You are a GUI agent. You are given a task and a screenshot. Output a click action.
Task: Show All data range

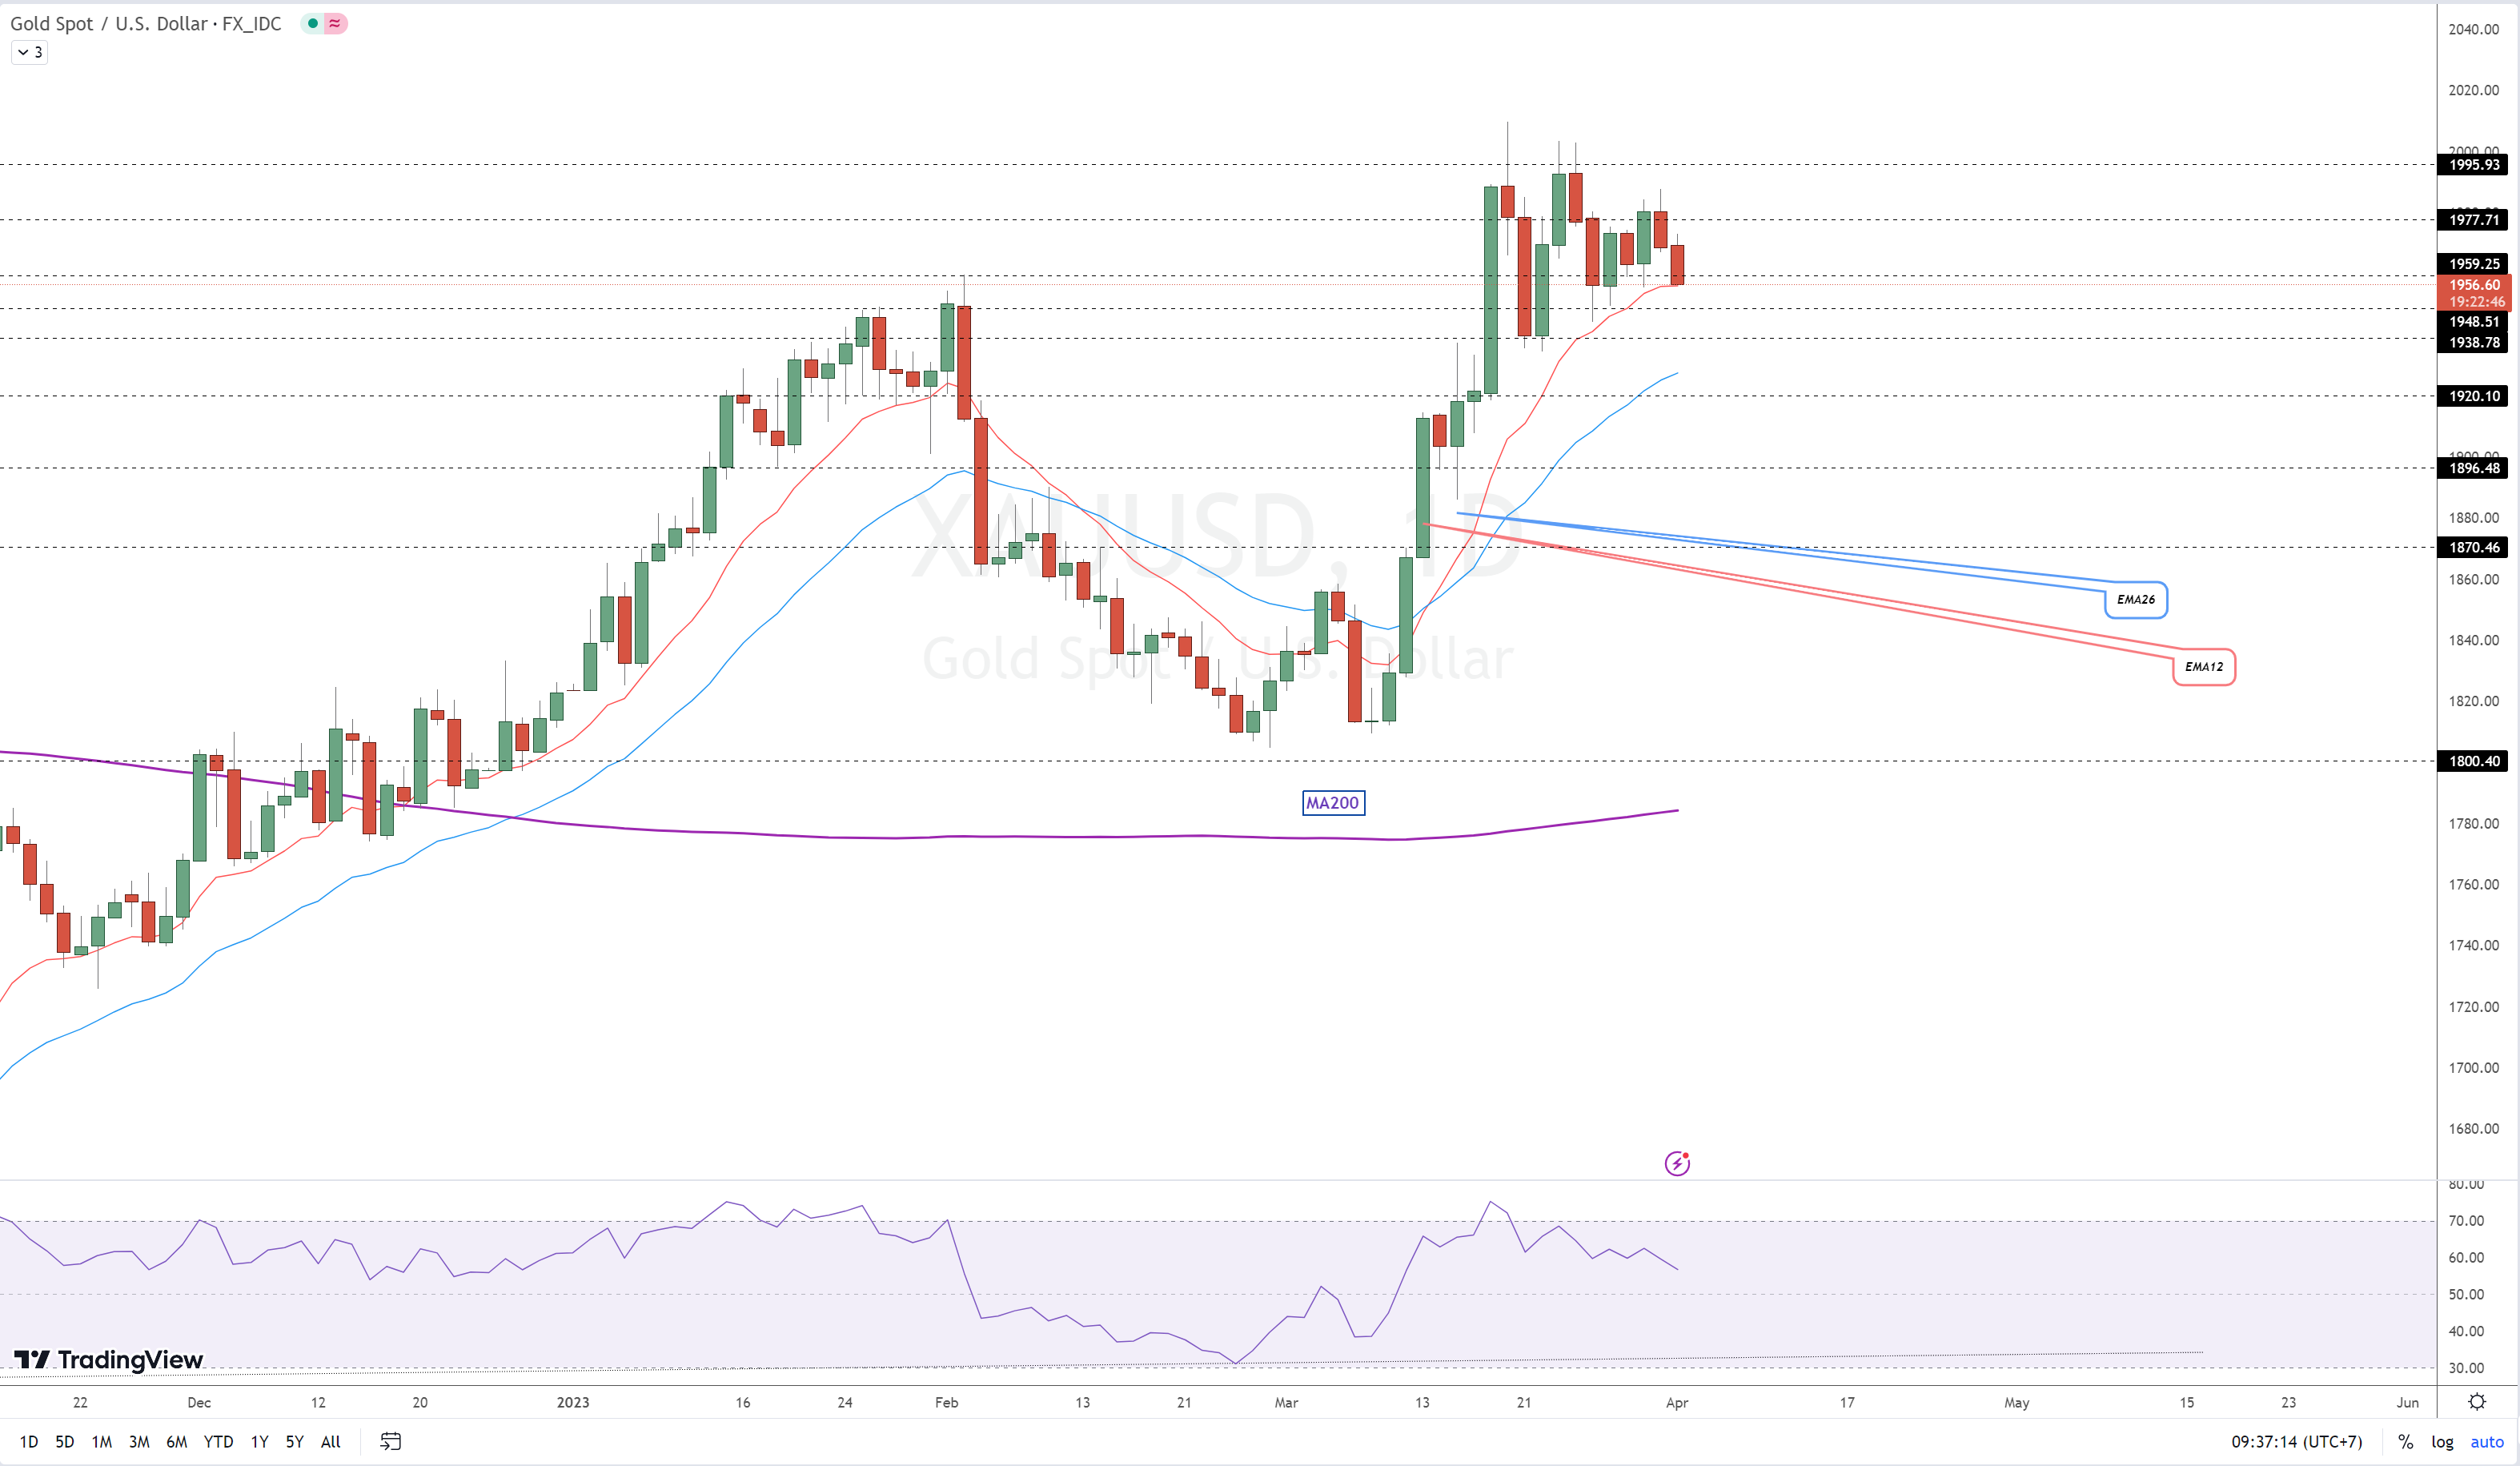click(x=330, y=1441)
